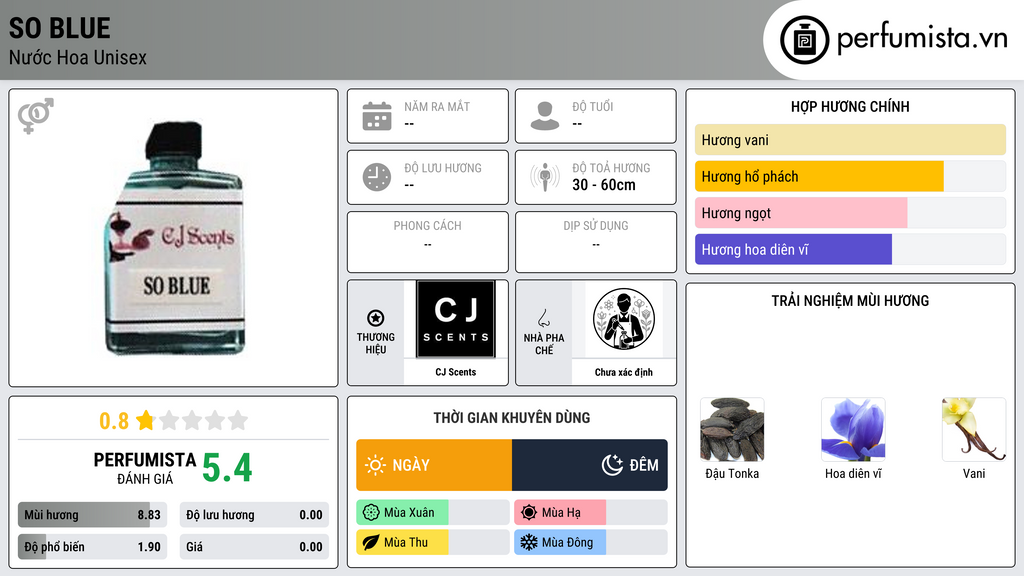Click the moon icon in the Đêm bar
Image resolution: width=1024 pixels, height=576 pixels.
612,465
